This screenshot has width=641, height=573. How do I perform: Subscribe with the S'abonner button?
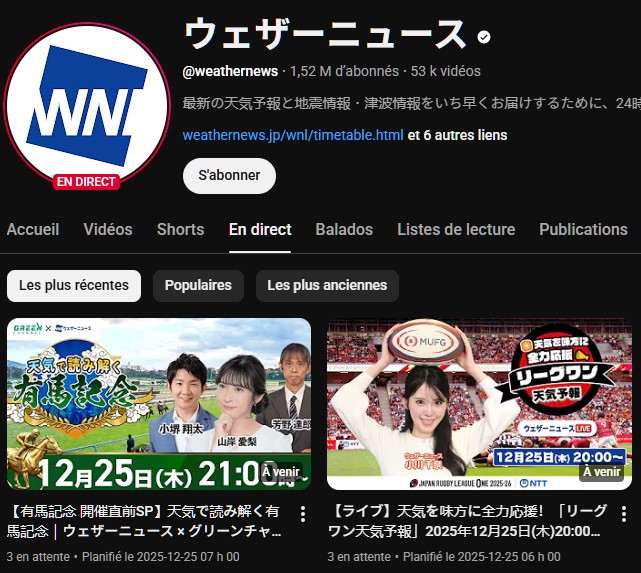(229, 176)
